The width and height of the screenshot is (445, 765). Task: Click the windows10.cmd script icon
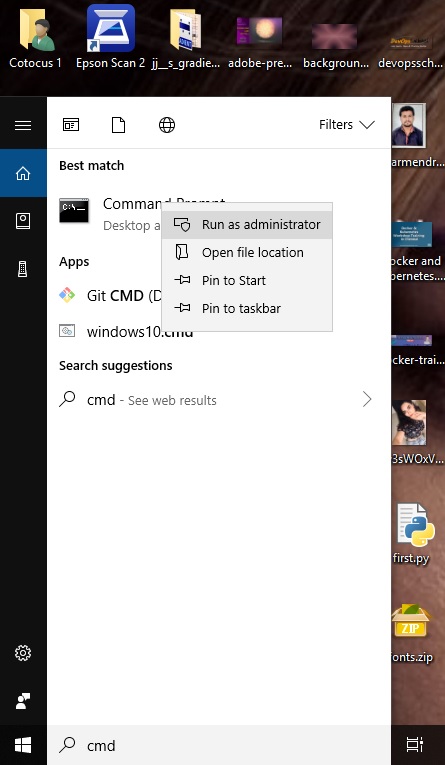pos(67,331)
